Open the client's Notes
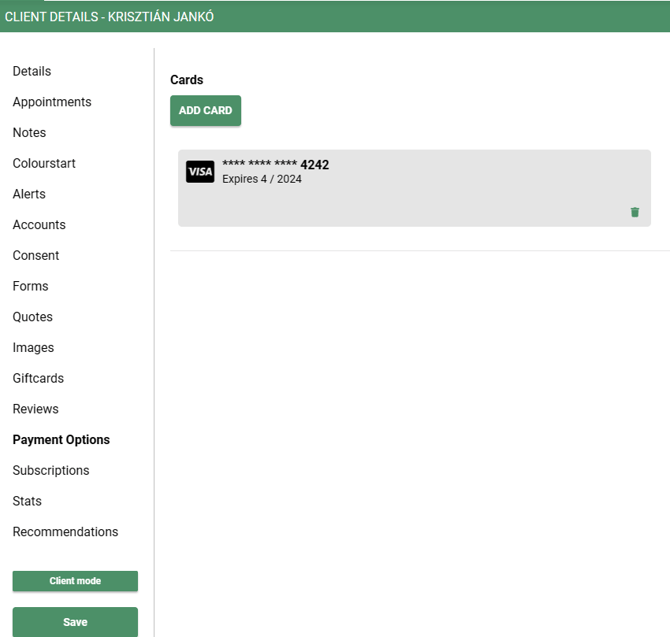670x637 pixels. (29, 133)
